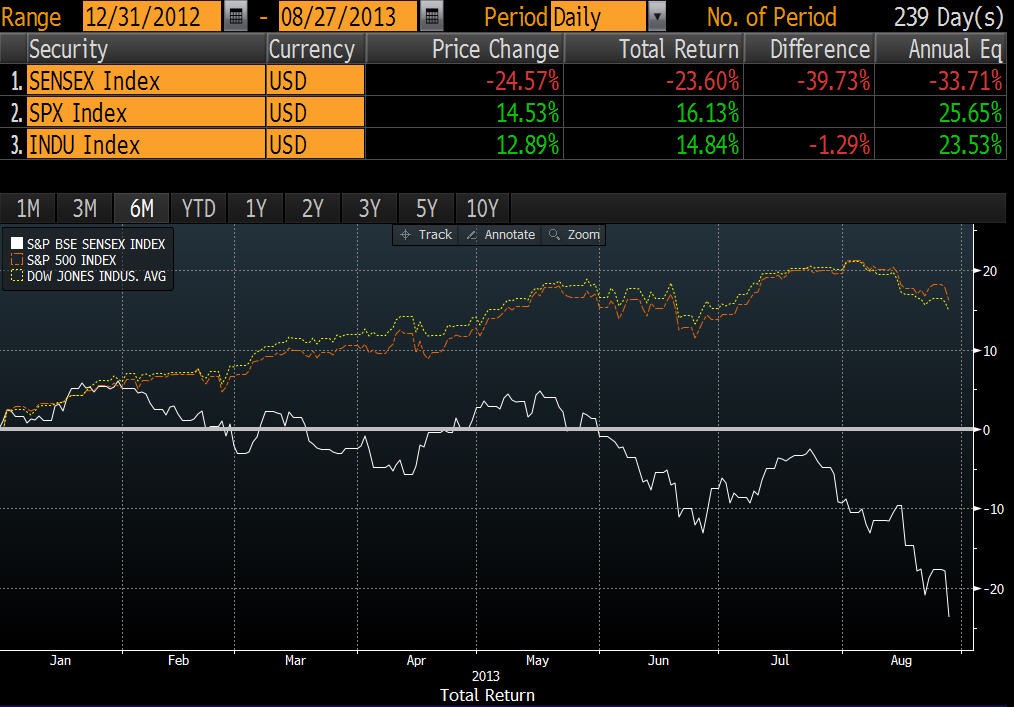This screenshot has width=1014, height=707.
Task: Change the INDU row USD currency
Action: pyautogui.click(x=316, y=144)
